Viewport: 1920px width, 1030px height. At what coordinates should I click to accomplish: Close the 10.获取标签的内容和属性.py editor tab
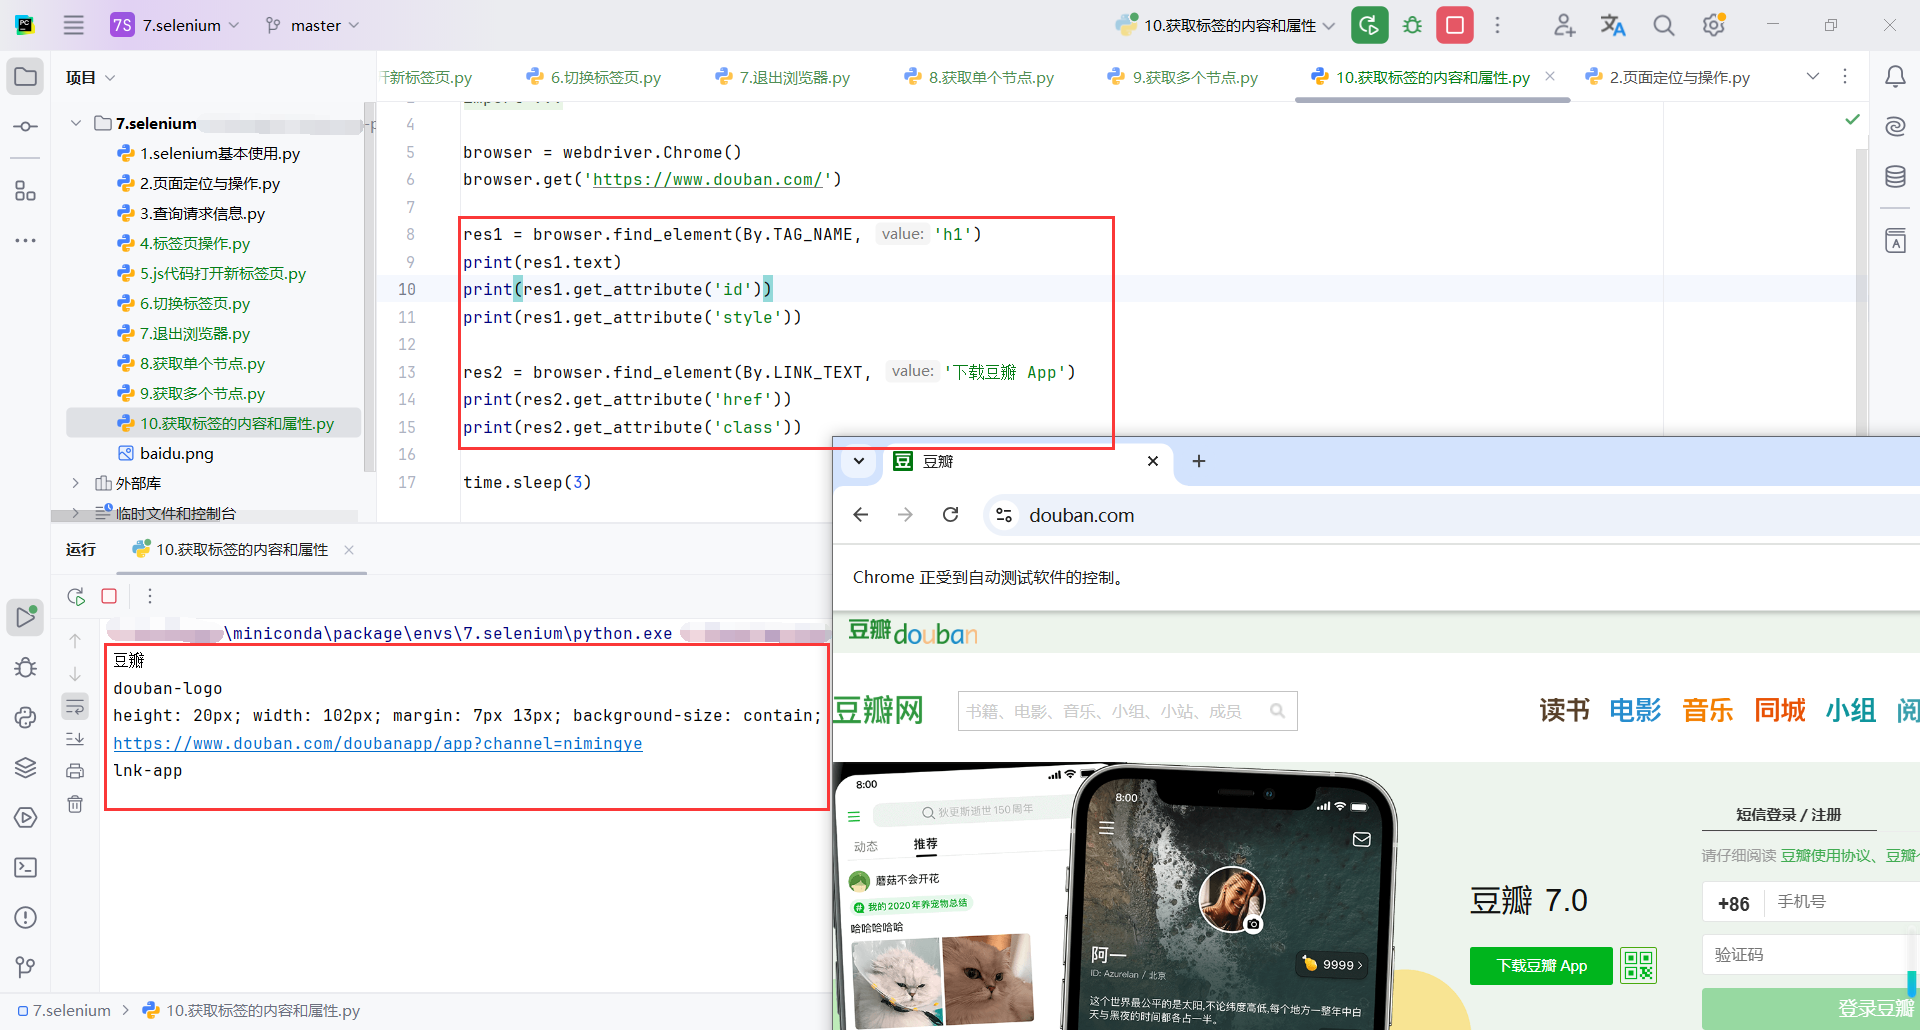point(1550,76)
